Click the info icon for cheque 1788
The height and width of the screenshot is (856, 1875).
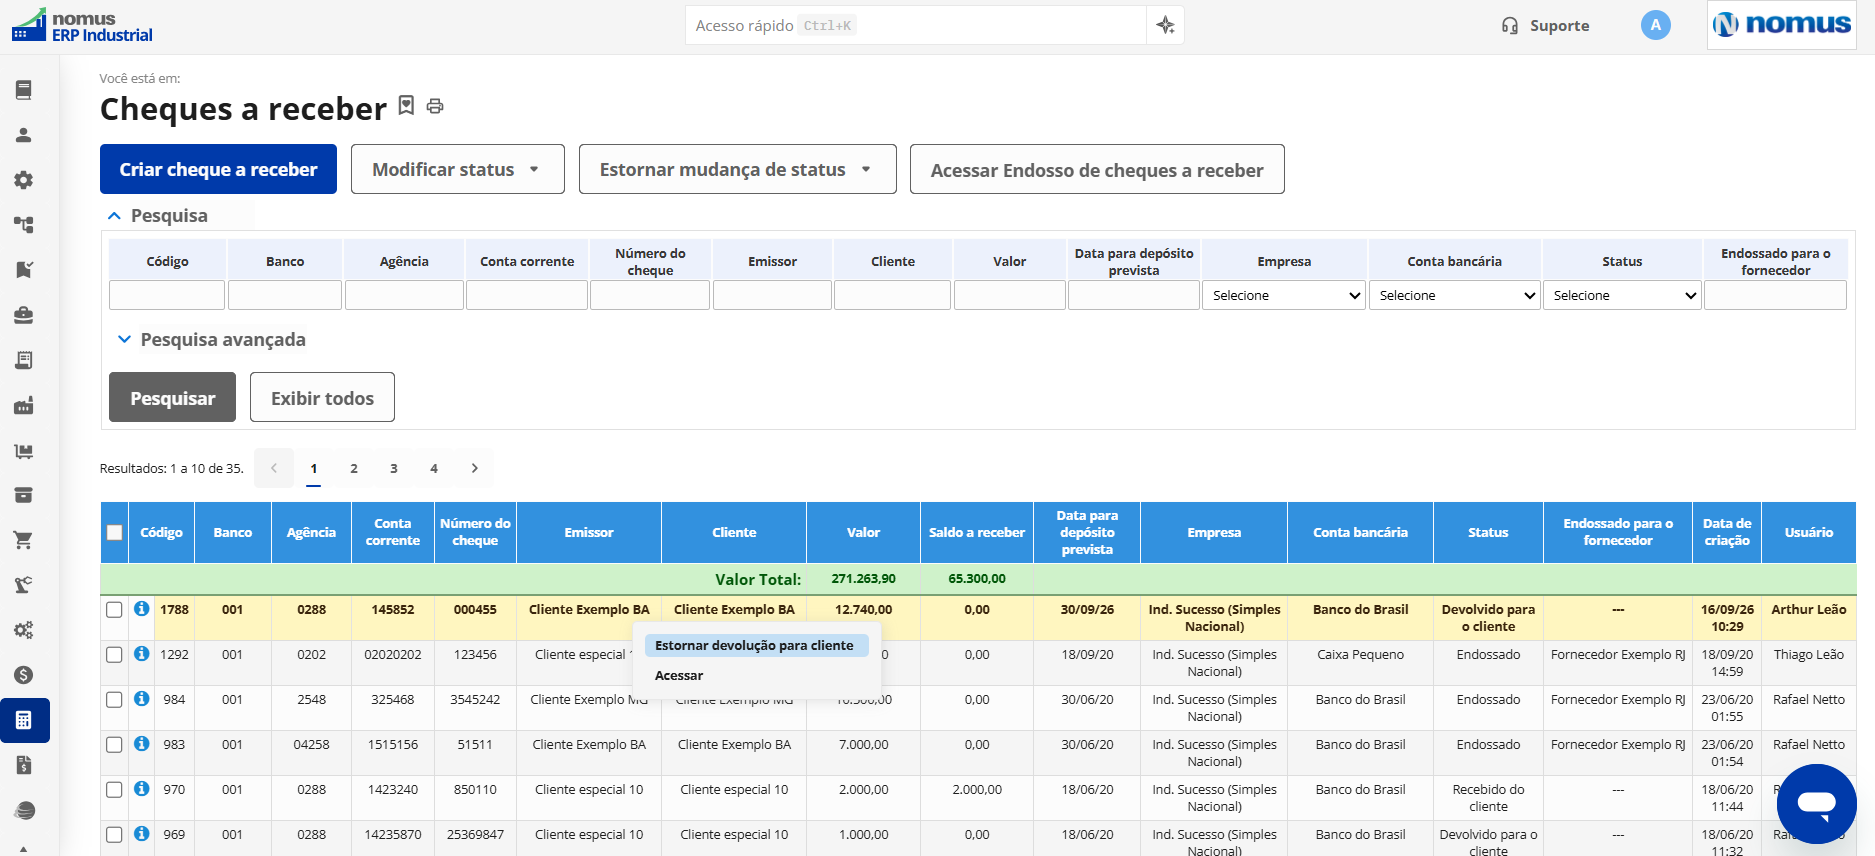tap(142, 609)
